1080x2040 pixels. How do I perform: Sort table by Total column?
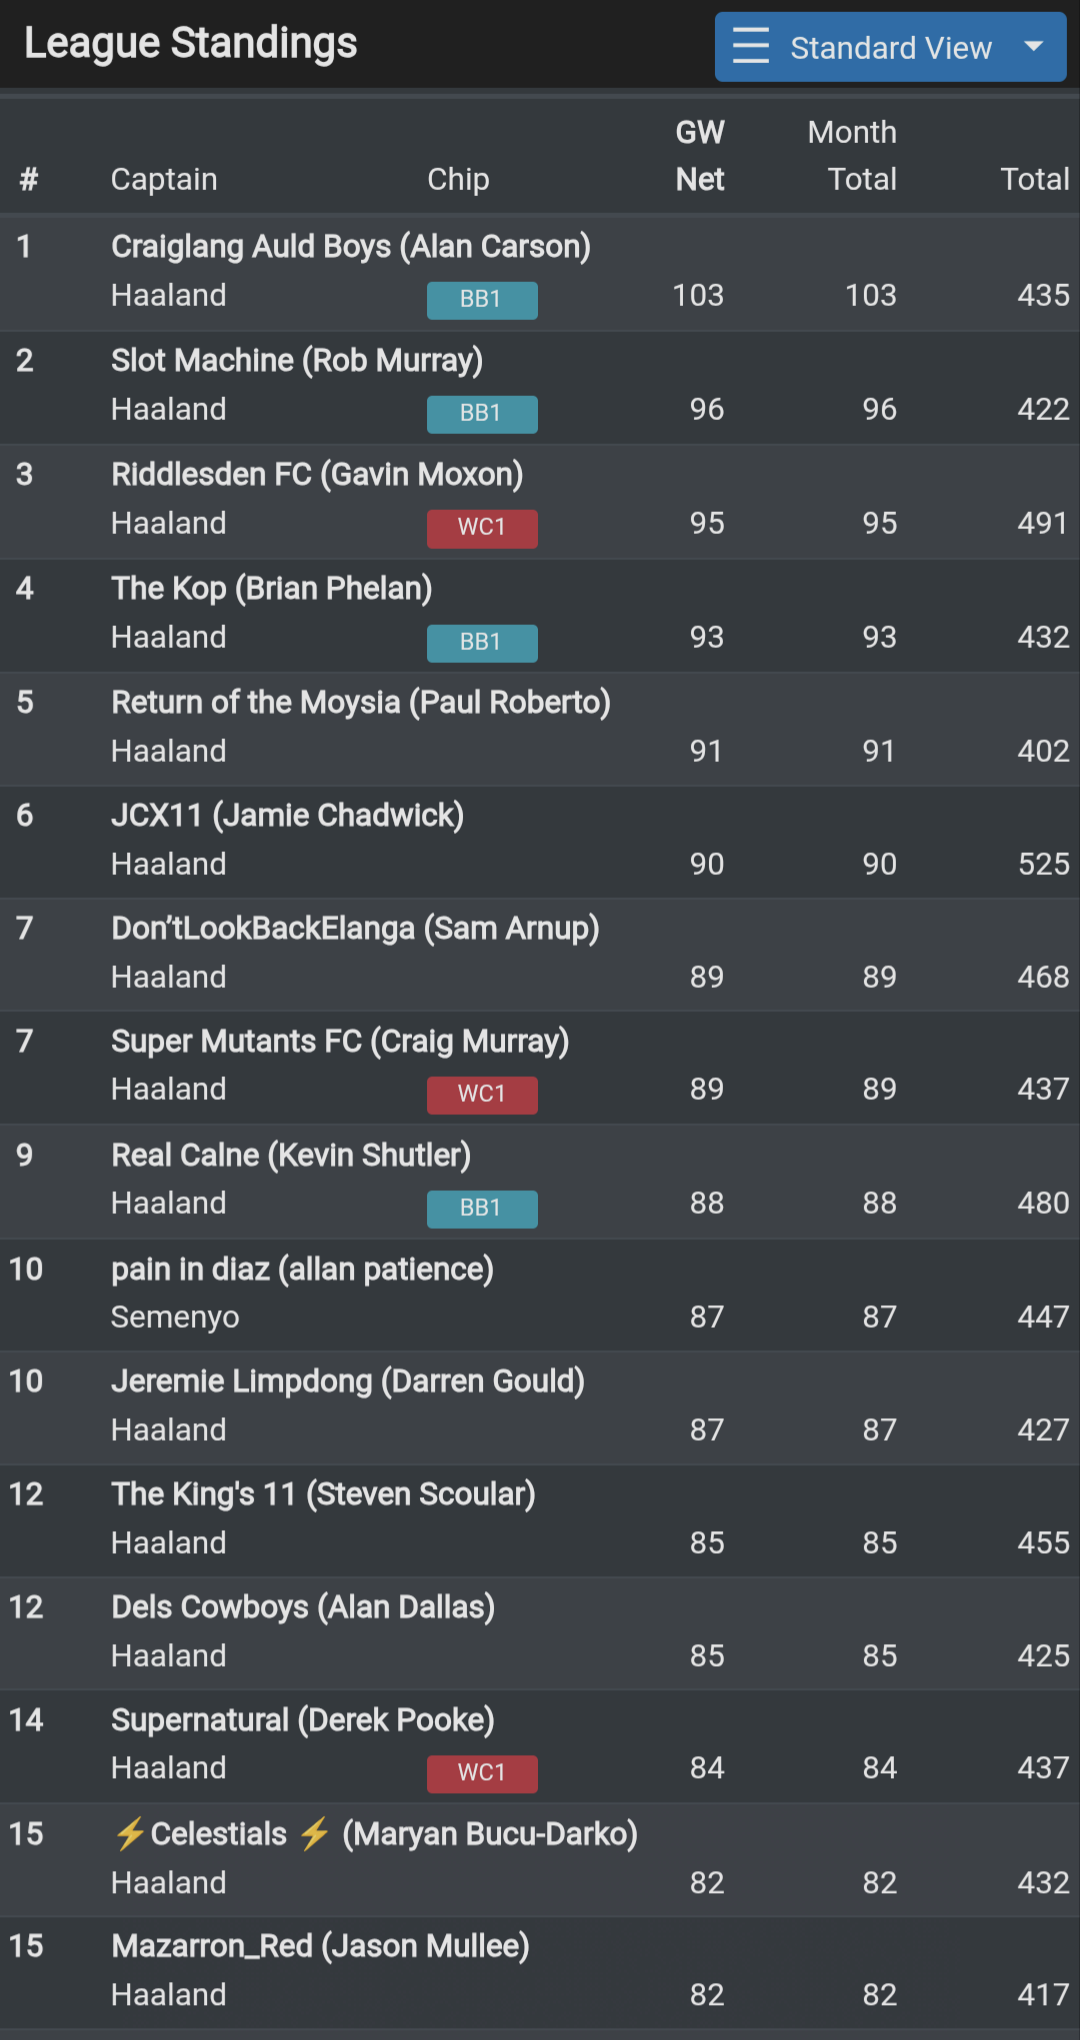click(1034, 179)
